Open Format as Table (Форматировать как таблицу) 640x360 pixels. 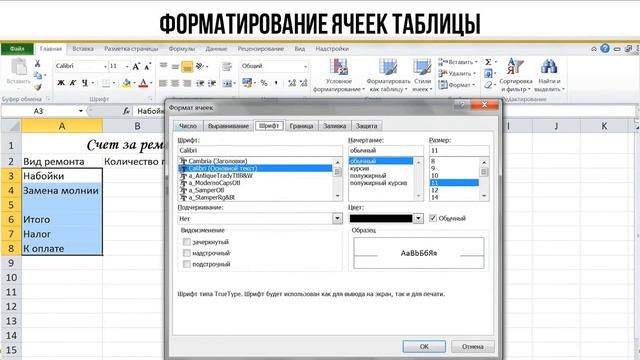pos(388,75)
